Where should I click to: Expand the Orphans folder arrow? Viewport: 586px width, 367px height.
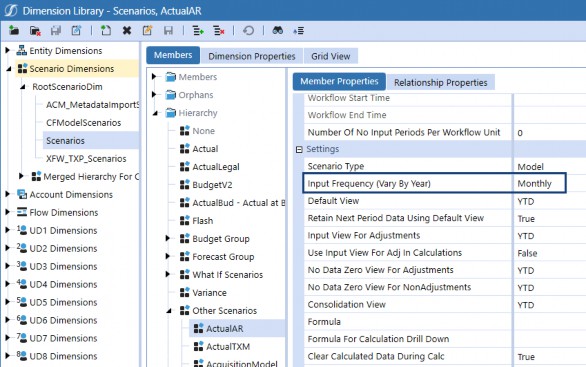pyautogui.click(x=154, y=95)
